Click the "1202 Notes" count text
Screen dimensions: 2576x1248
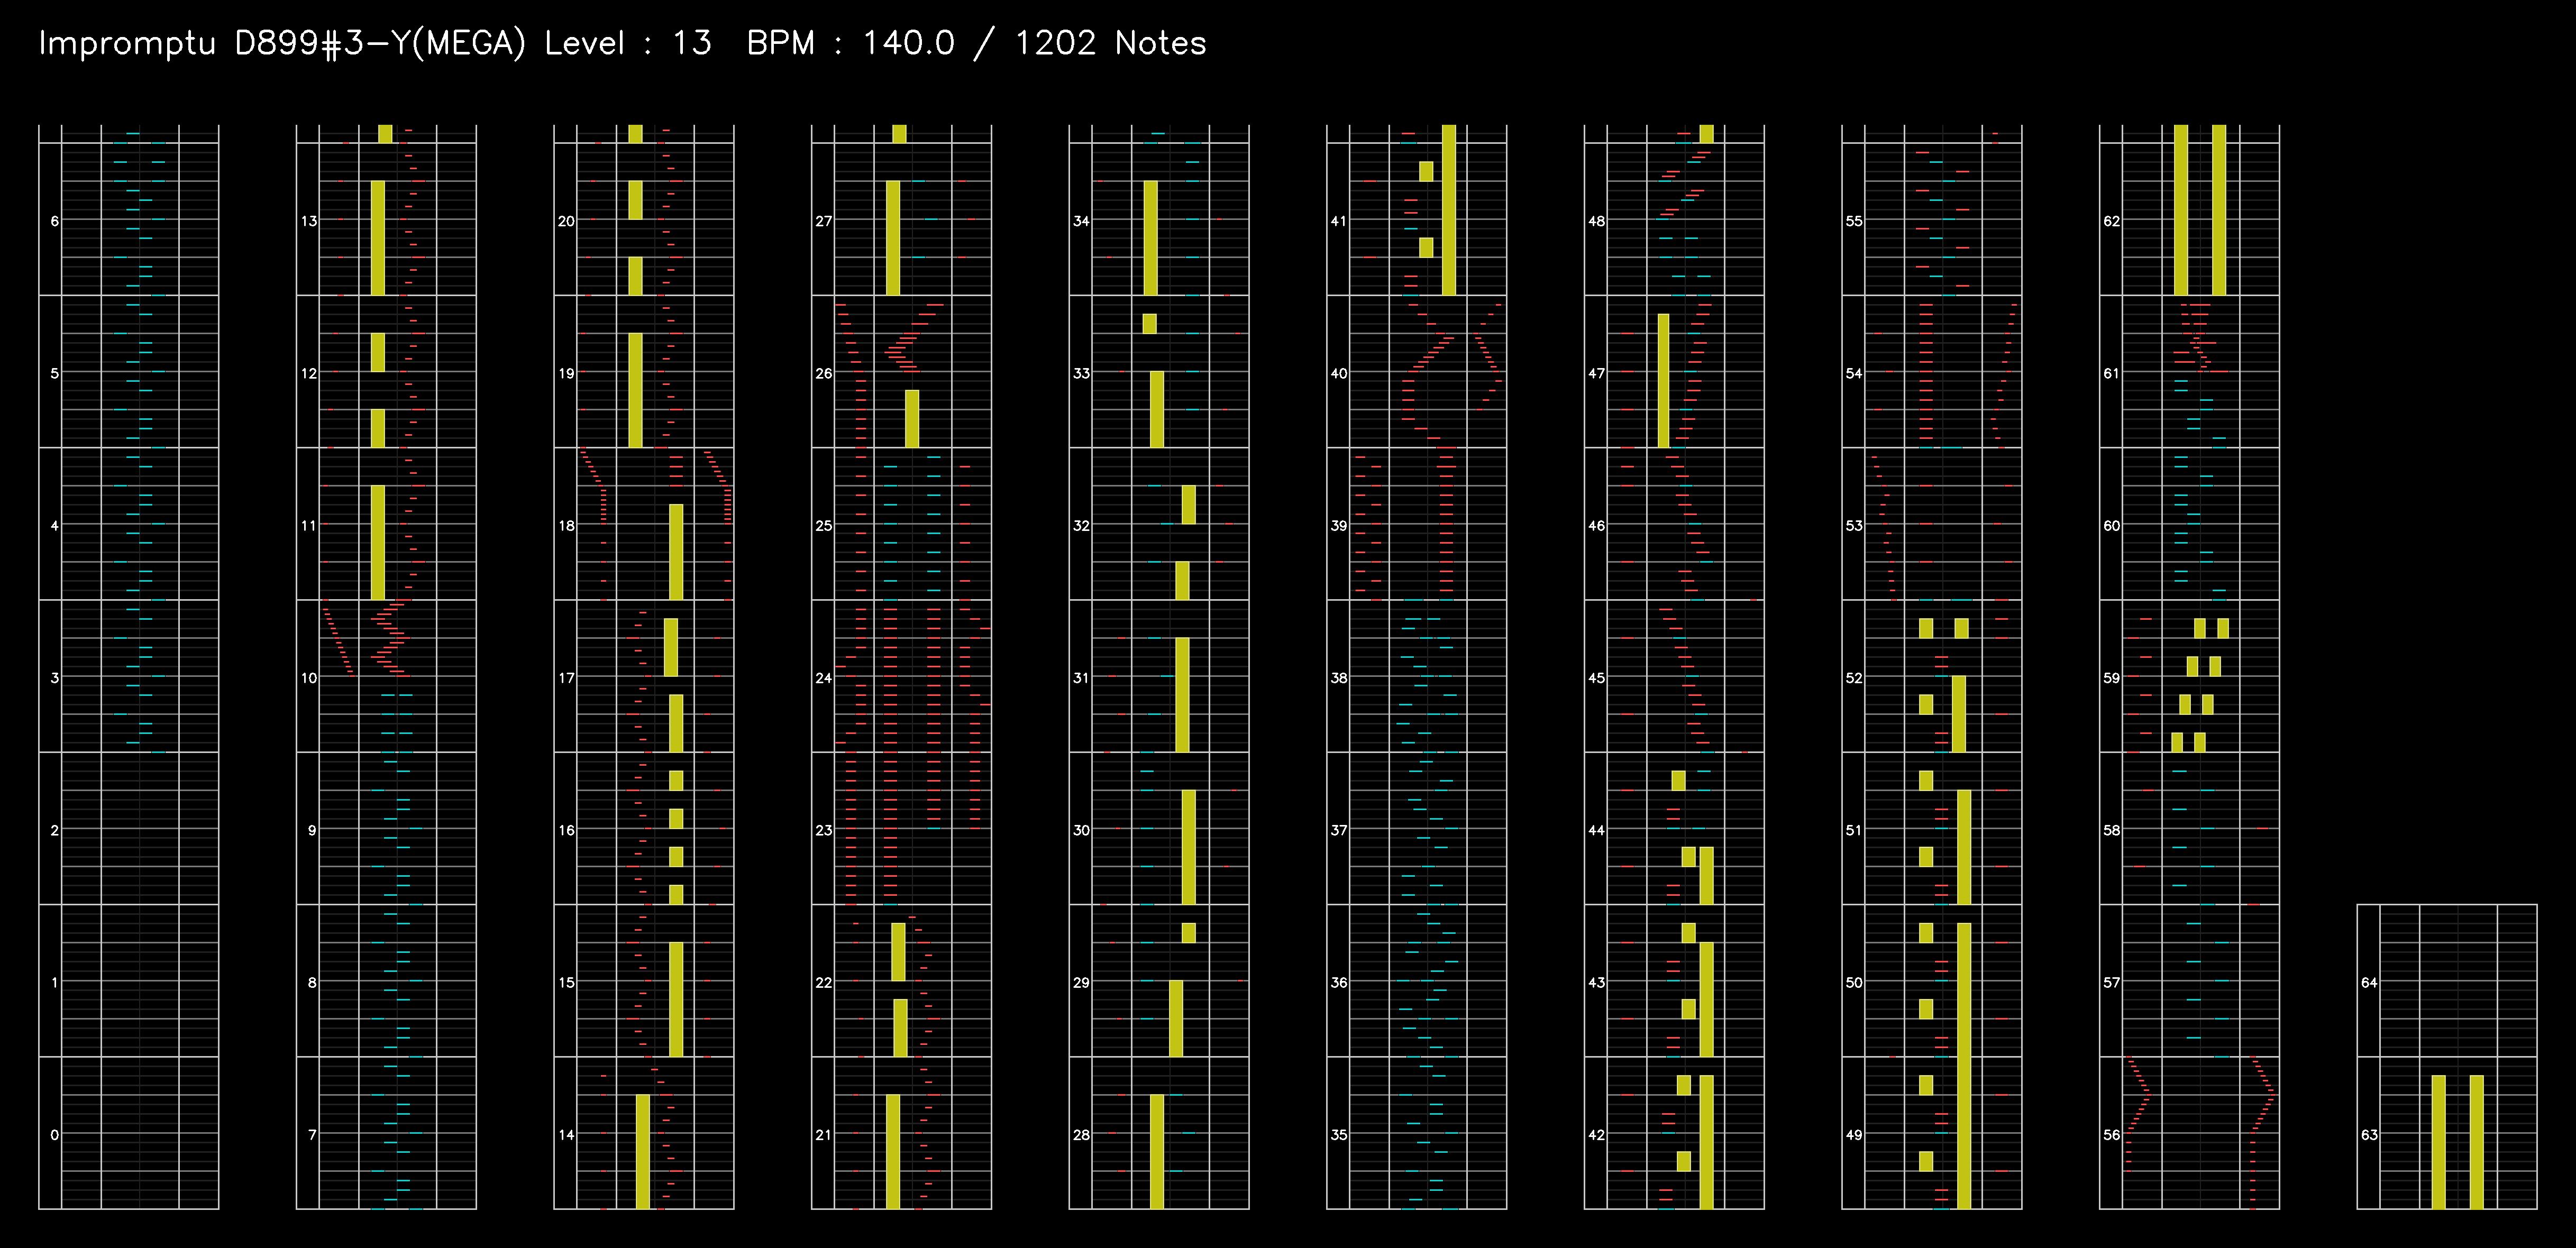(1110, 43)
